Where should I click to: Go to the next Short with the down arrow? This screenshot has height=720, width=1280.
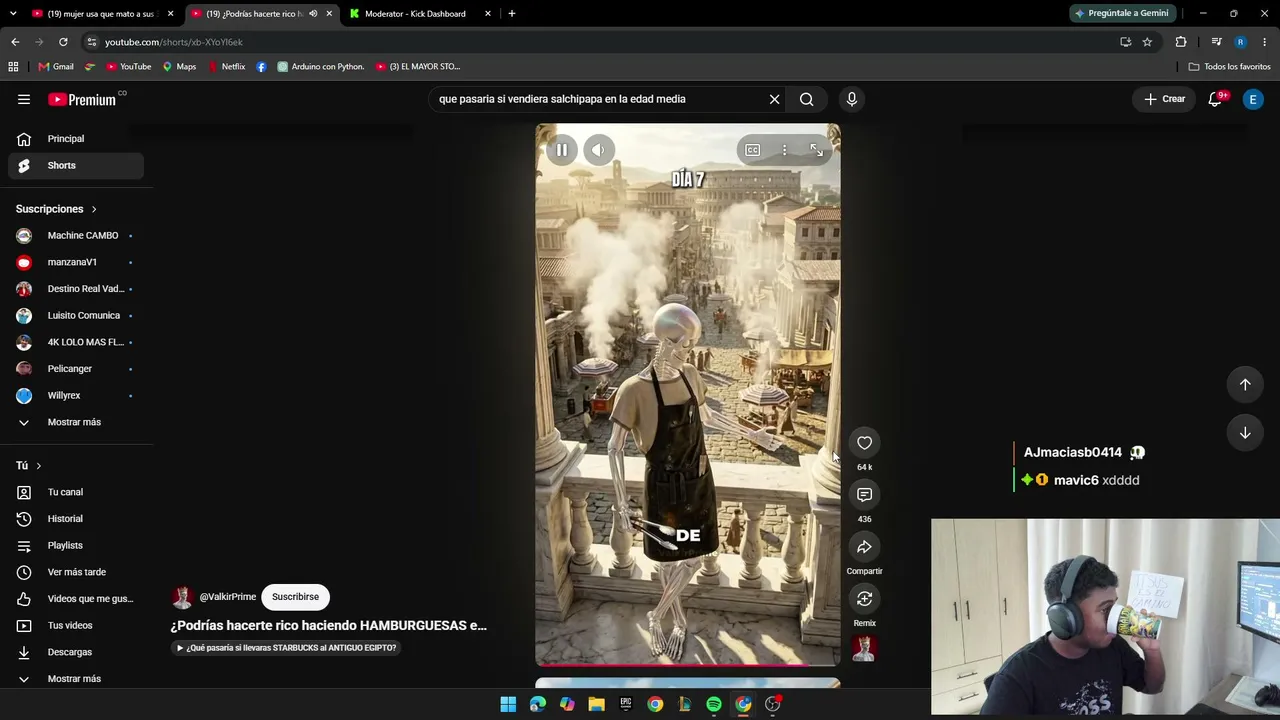[x=1245, y=433]
